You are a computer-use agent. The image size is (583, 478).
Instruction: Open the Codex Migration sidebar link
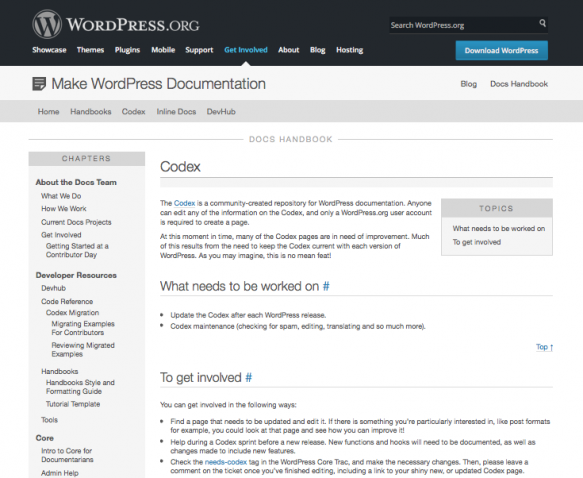tap(73, 313)
